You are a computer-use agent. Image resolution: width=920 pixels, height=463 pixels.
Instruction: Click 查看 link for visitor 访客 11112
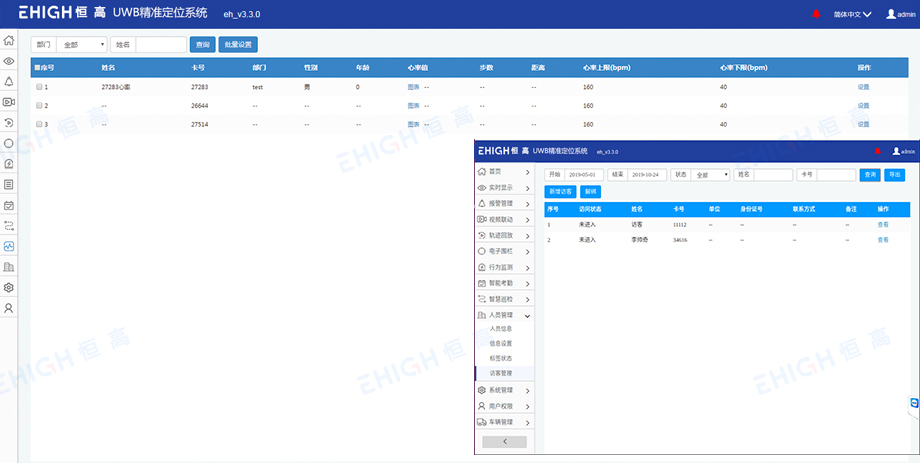click(883, 225)
